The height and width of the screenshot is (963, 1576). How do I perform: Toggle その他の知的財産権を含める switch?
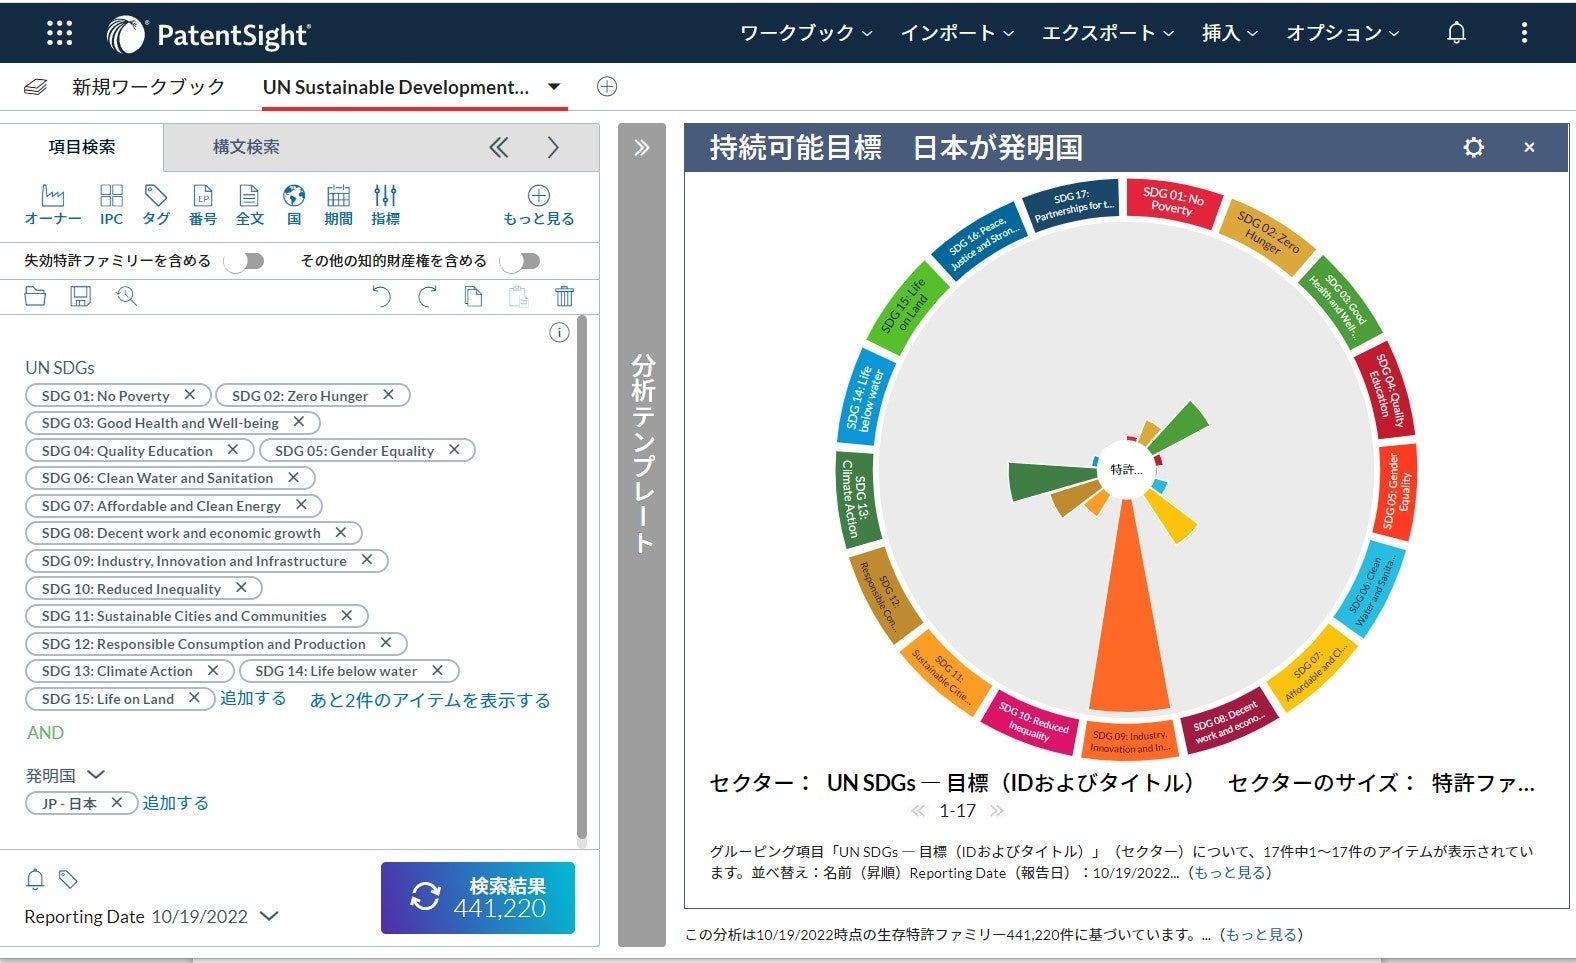point(520,261)
